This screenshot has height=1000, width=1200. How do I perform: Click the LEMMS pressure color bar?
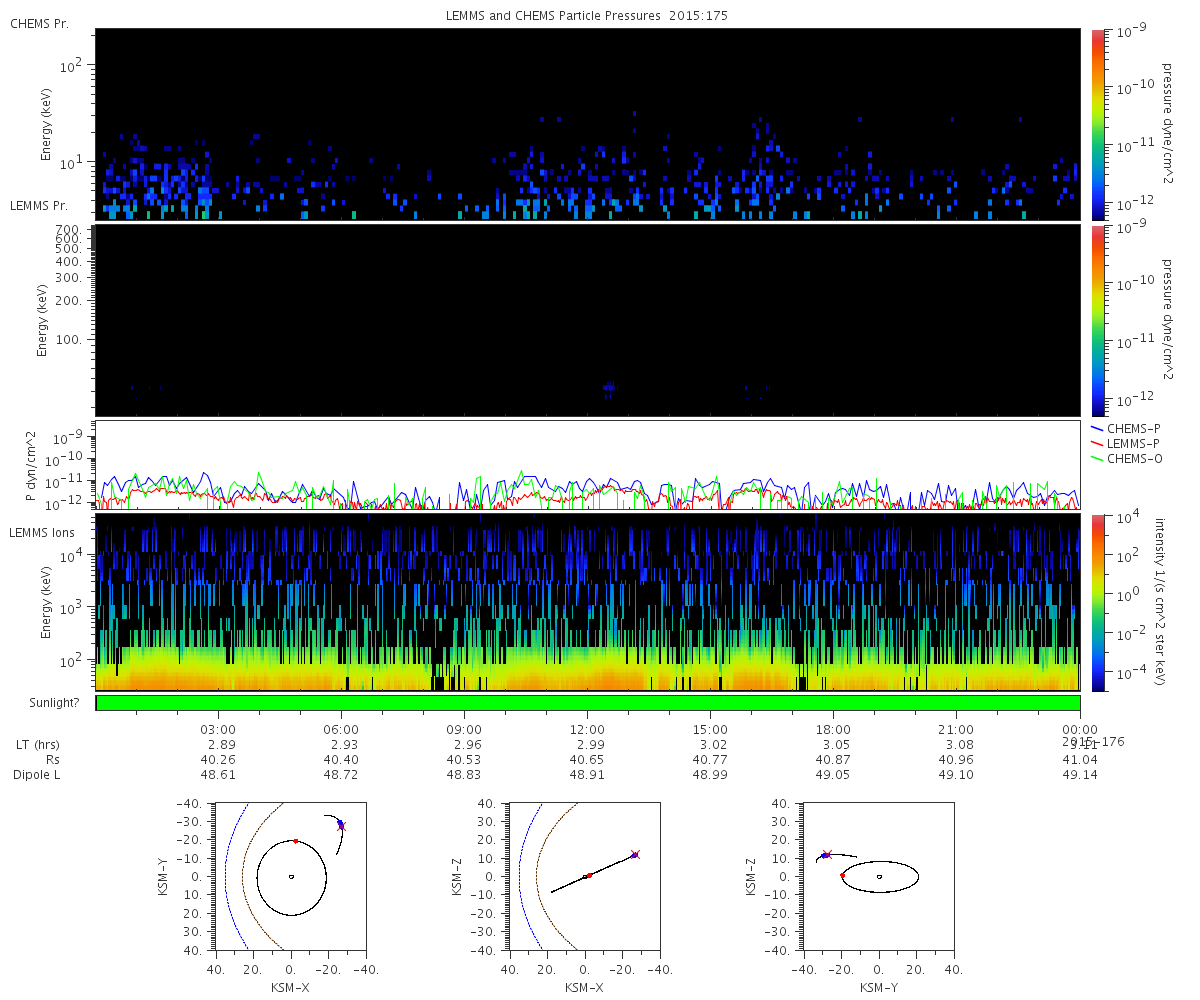tap(1098, 320)
